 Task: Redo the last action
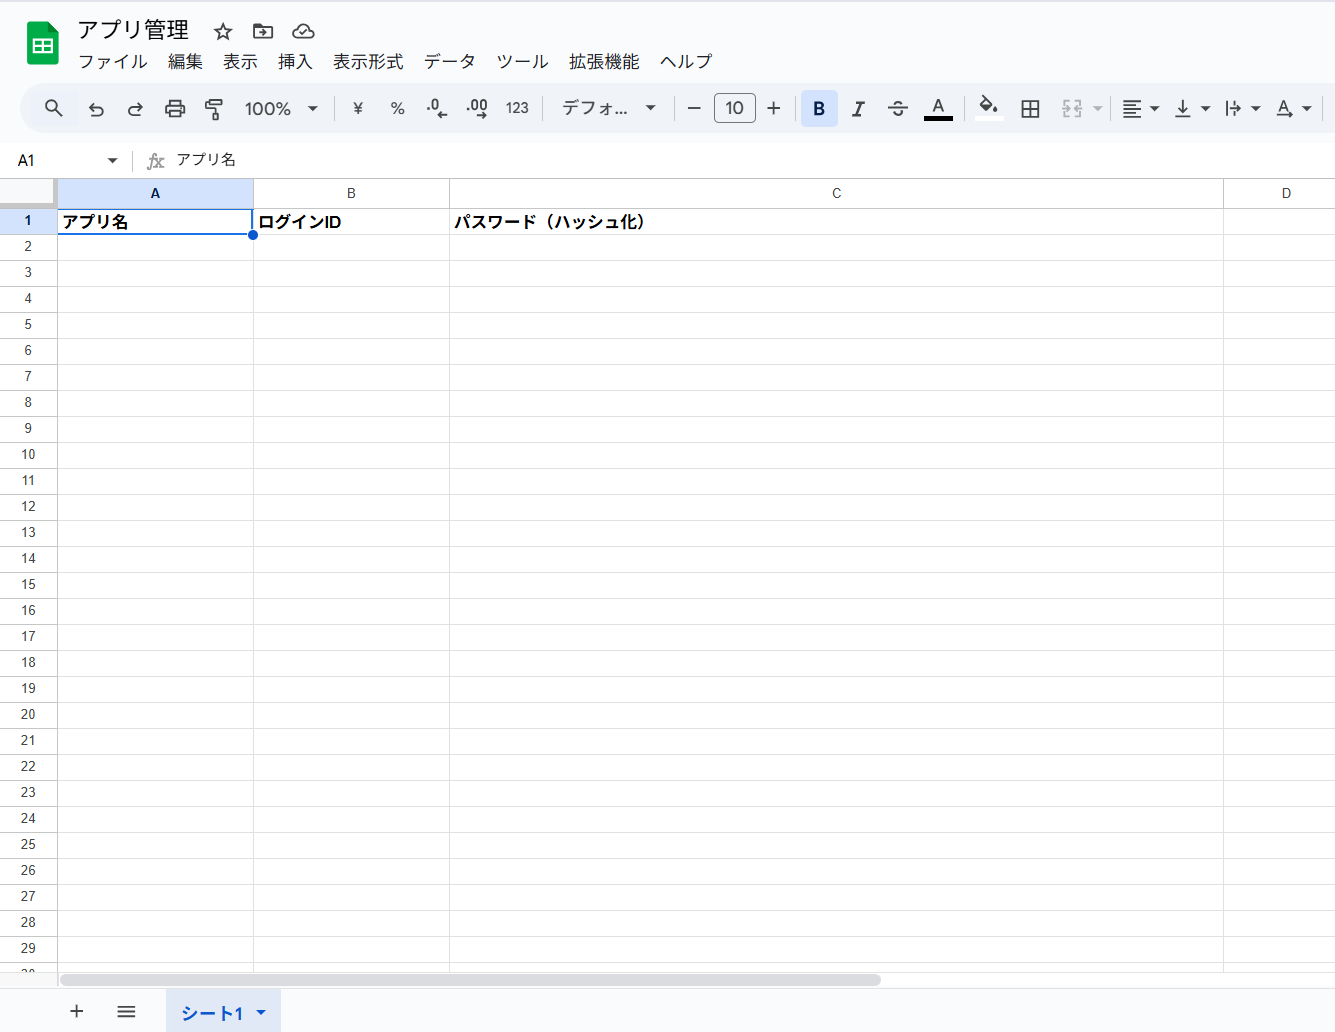(135, 108)
